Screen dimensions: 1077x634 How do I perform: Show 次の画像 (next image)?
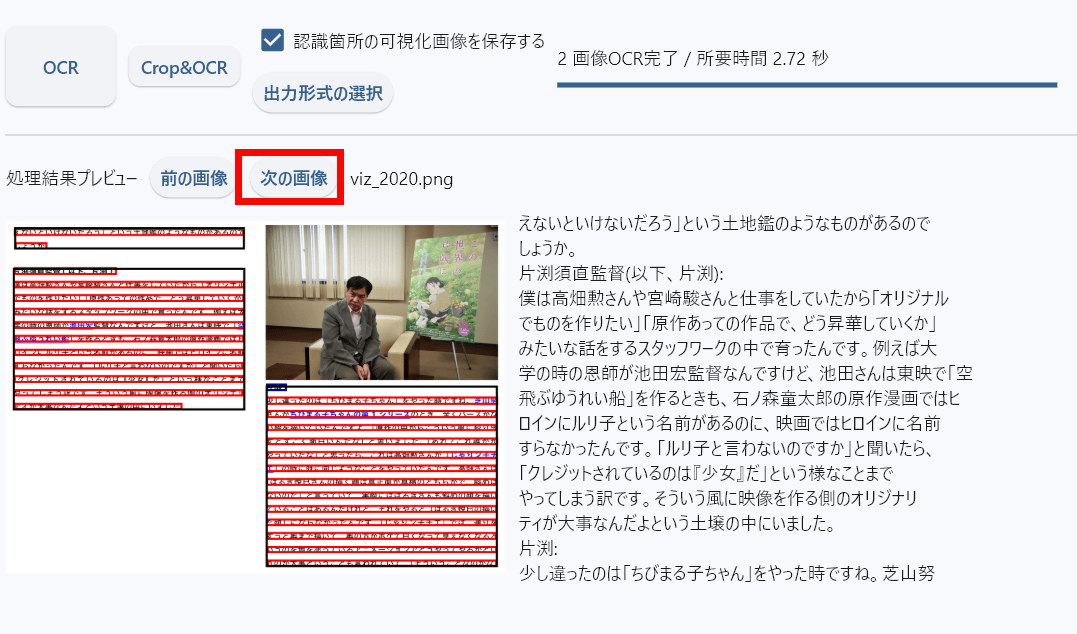[x=293, y=179]
